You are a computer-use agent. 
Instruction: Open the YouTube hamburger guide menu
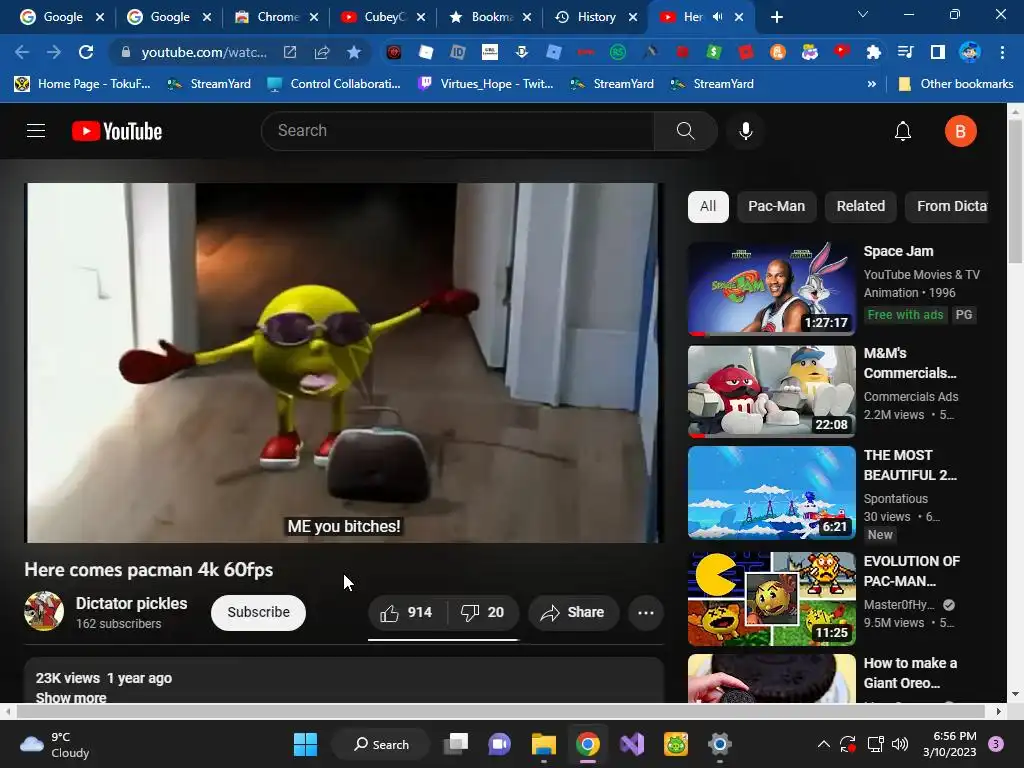click(36, 131)
